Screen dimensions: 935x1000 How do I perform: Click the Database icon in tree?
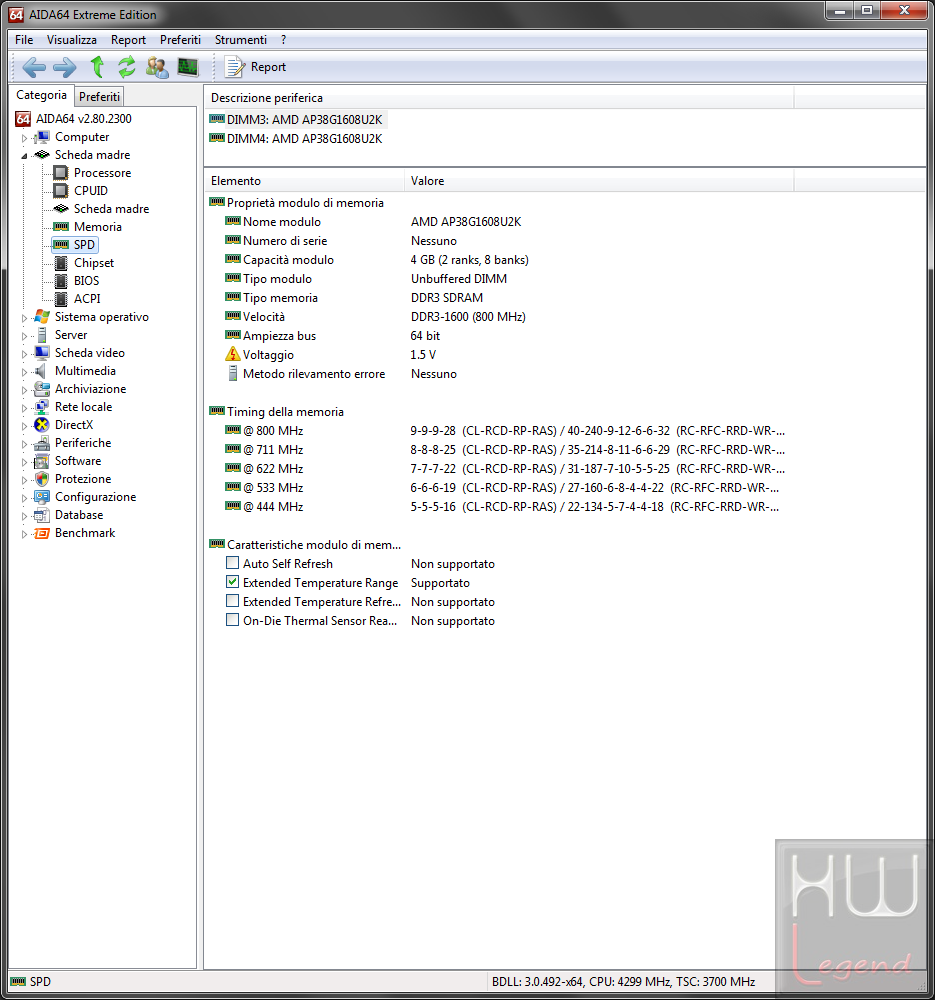coord(42,515)
